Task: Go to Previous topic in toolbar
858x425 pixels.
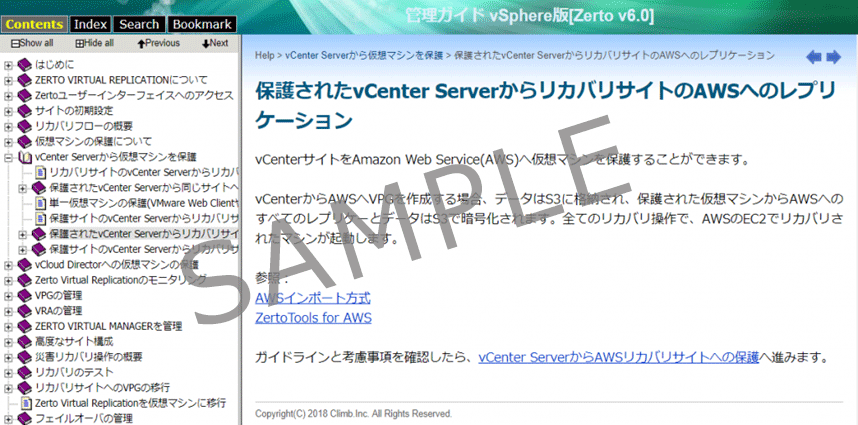Action: point(158,43)
